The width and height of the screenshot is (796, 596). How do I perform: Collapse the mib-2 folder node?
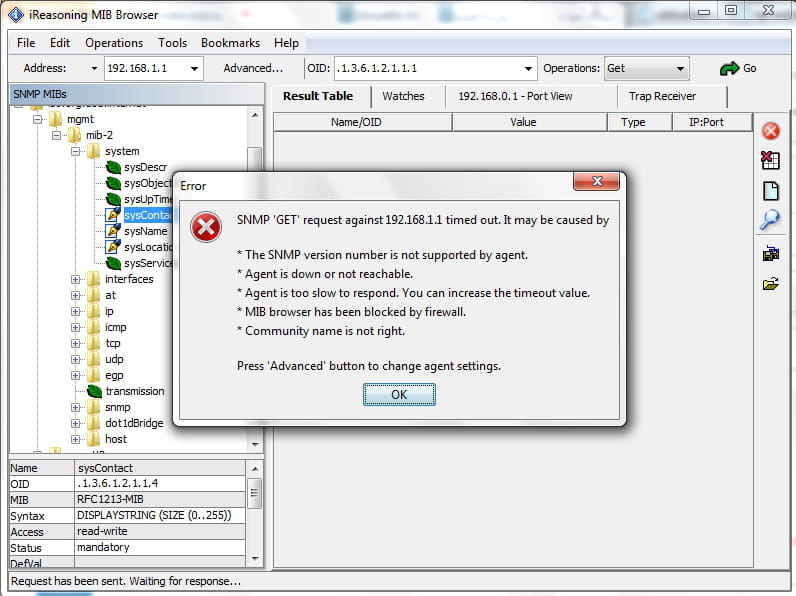tap(56, 135)
